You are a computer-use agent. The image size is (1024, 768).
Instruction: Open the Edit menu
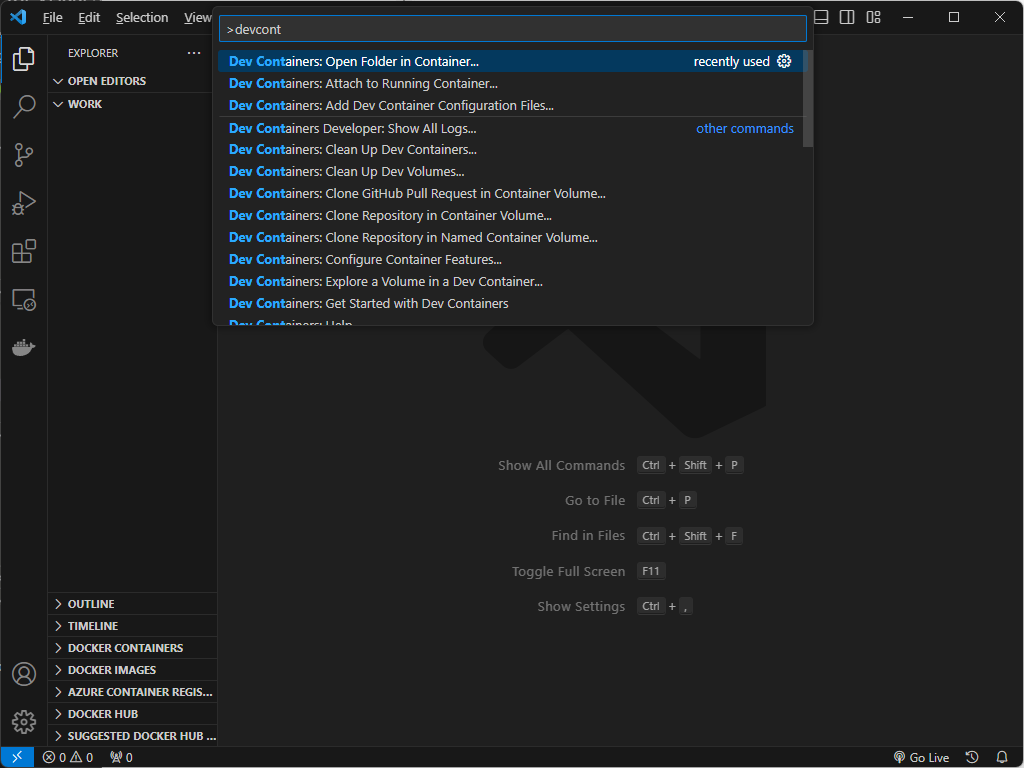pyautogui.click(x=89, y=18)
